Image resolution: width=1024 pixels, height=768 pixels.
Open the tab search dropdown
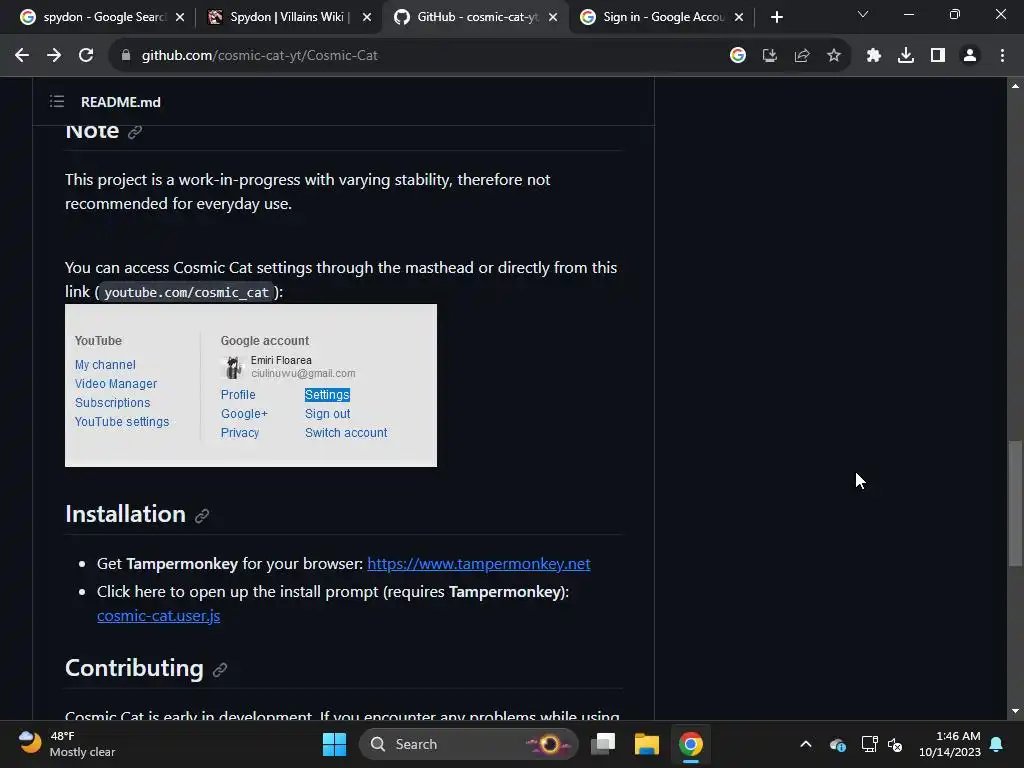click(x=863, y=14)
